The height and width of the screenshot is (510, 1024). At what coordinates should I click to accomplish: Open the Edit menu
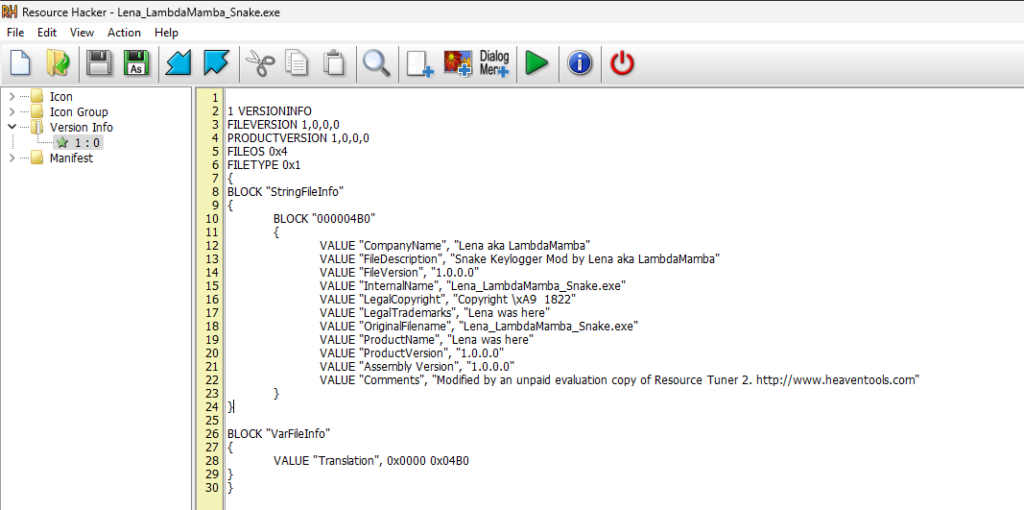coord(47,32)
